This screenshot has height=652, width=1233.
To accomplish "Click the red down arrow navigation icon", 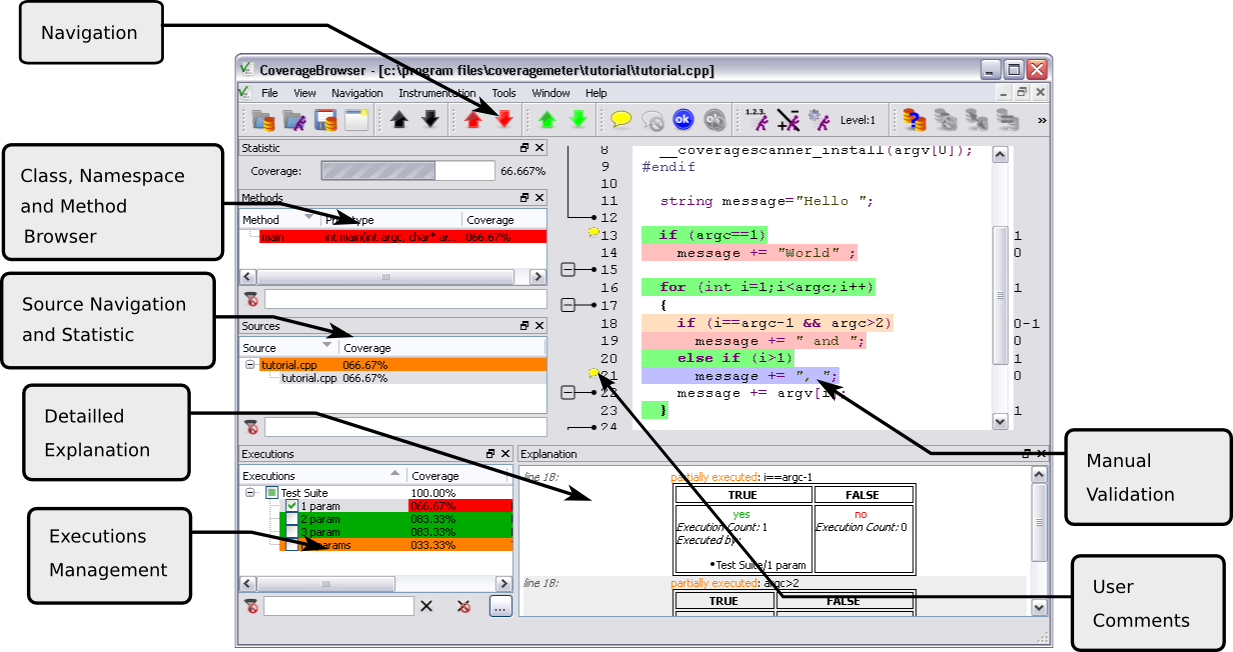I will [504, 120].
